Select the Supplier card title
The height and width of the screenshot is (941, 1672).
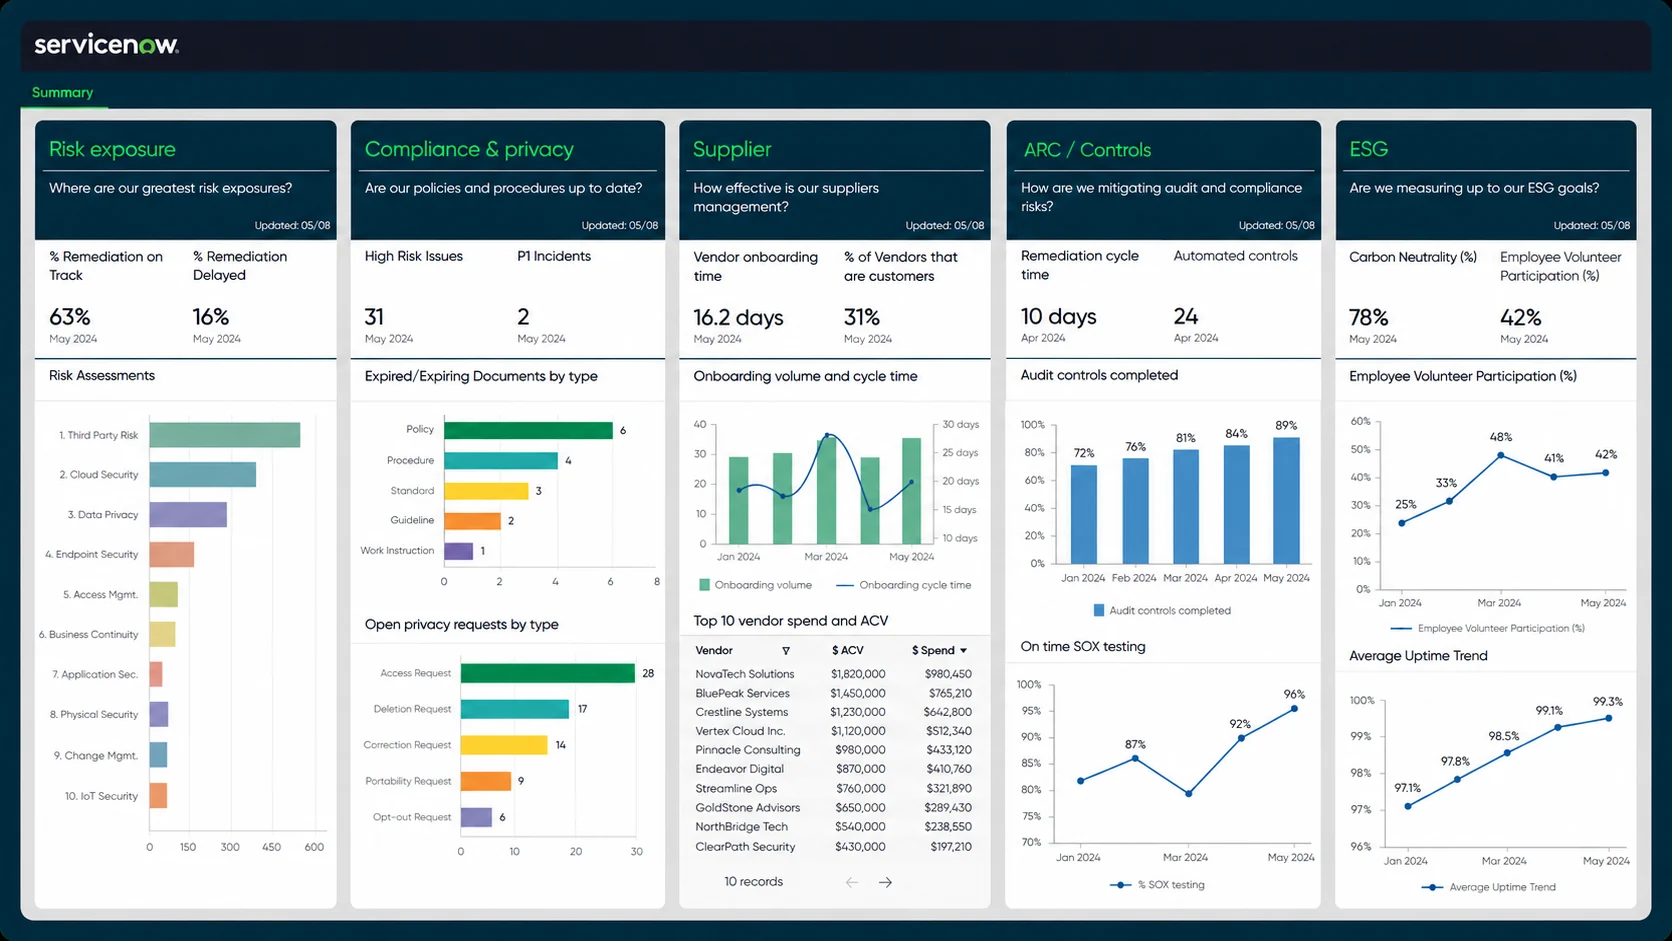[732, 149]
